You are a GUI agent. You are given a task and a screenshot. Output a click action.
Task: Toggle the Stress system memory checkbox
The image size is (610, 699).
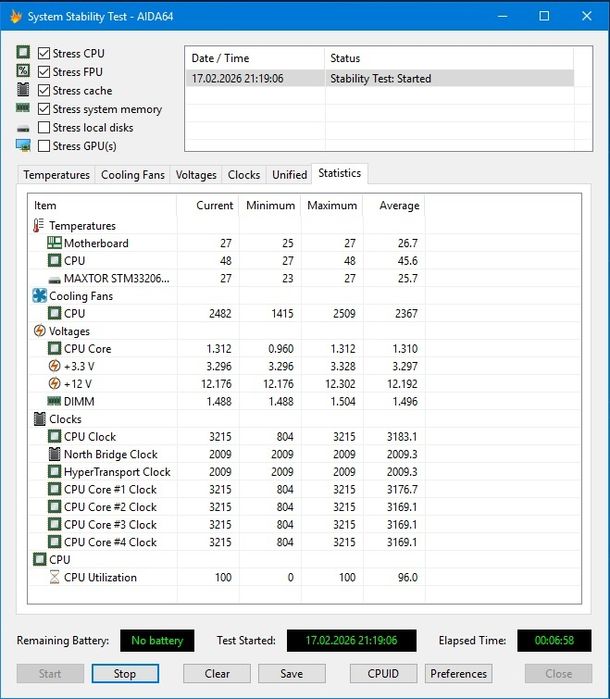pos(44,109)
